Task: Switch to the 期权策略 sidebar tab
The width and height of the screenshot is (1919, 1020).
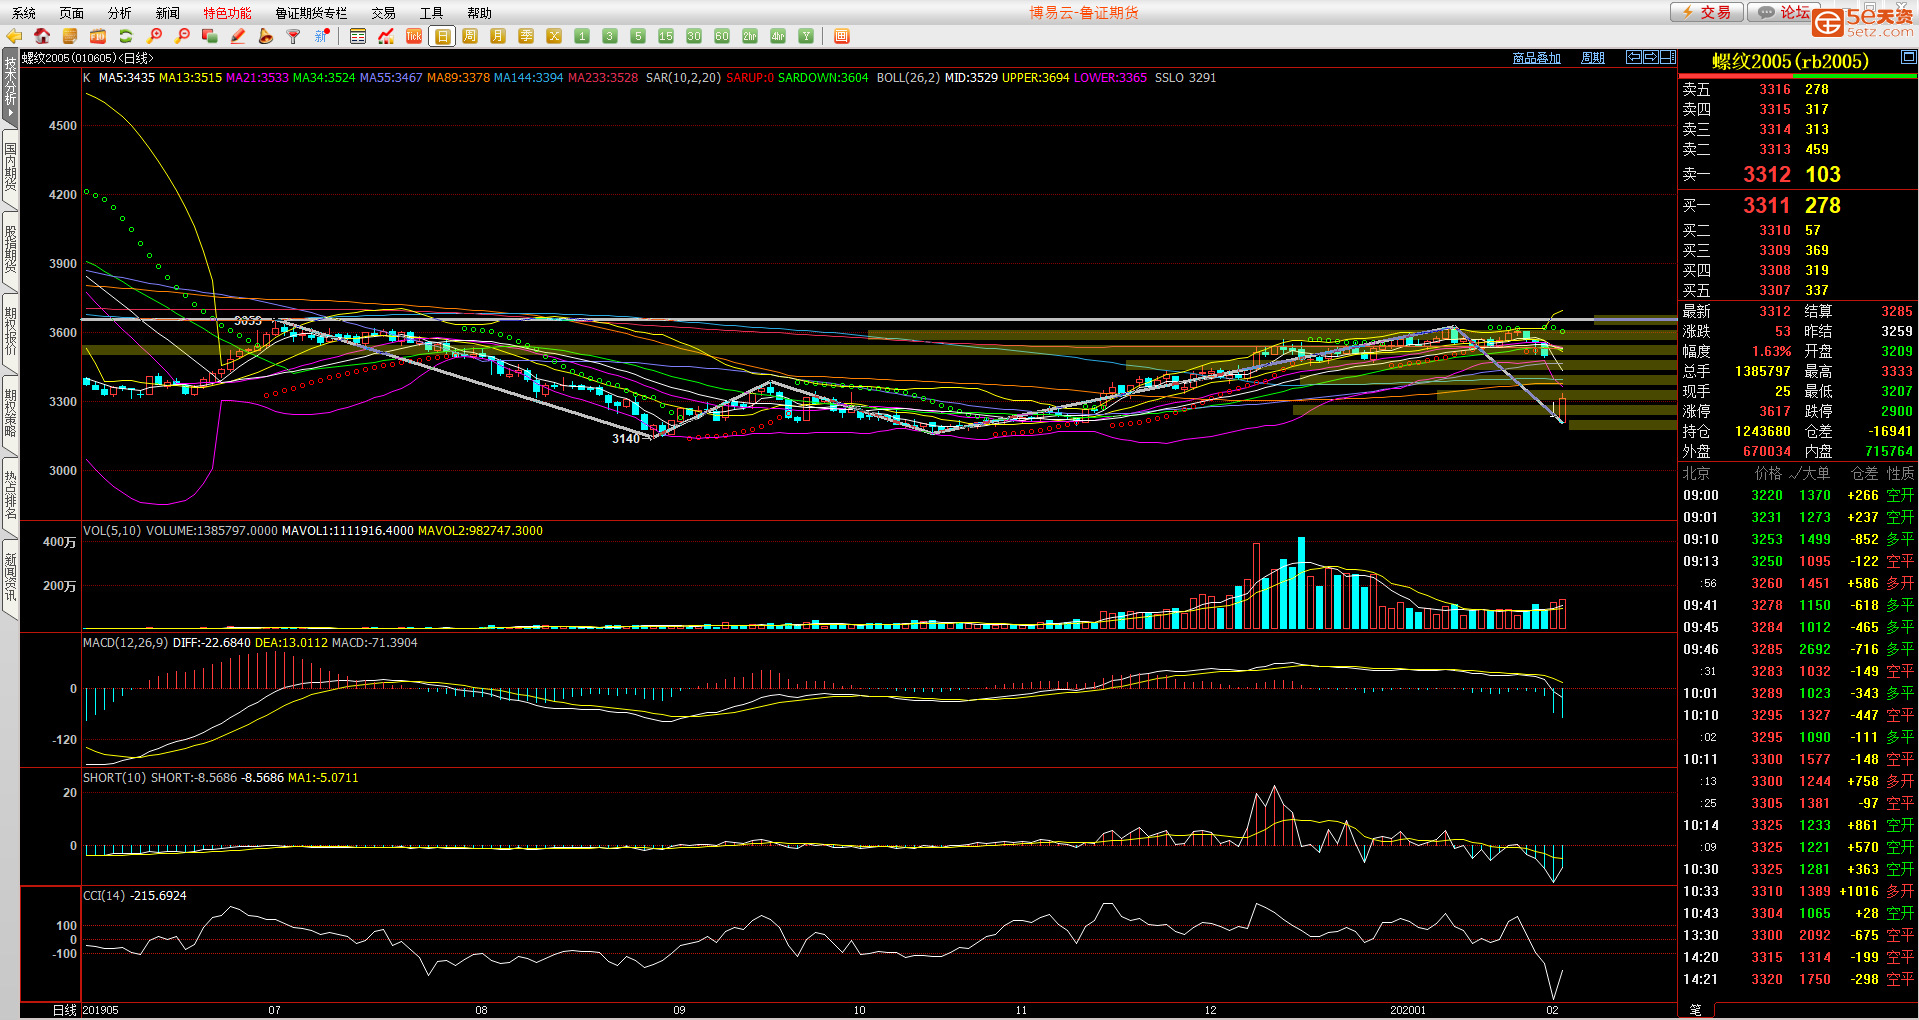Action: pos(10,414)
